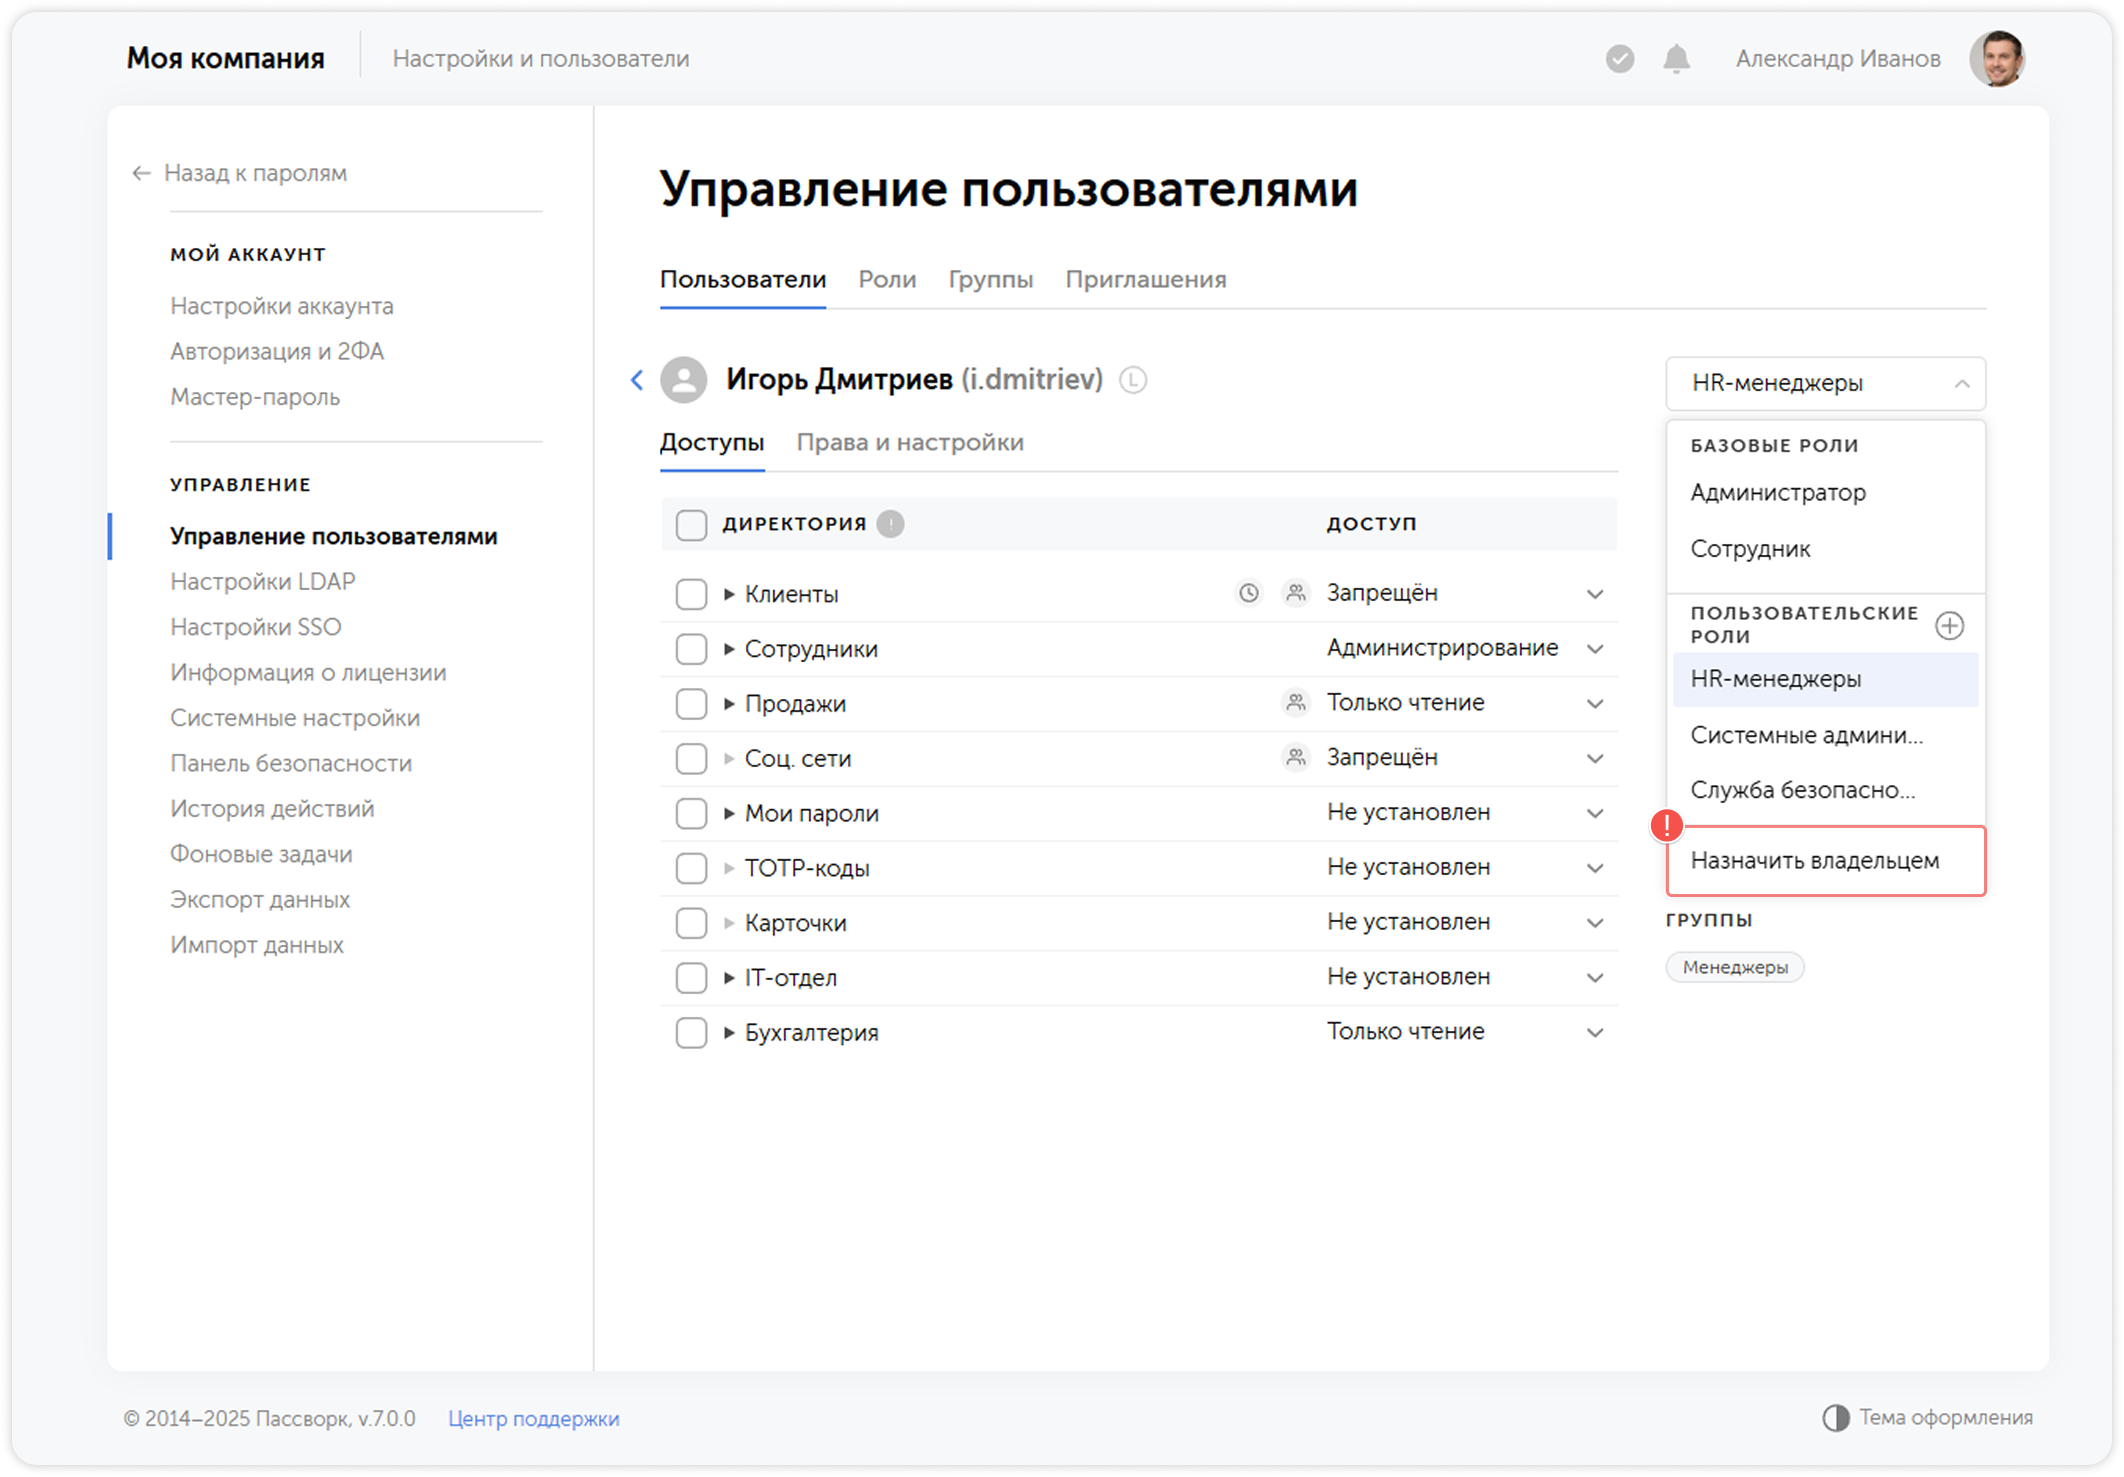Open access dropdown for Продажи
Image resolution: width=2124 pixels, height=1477 pixels.
[x=1595, y=704]
